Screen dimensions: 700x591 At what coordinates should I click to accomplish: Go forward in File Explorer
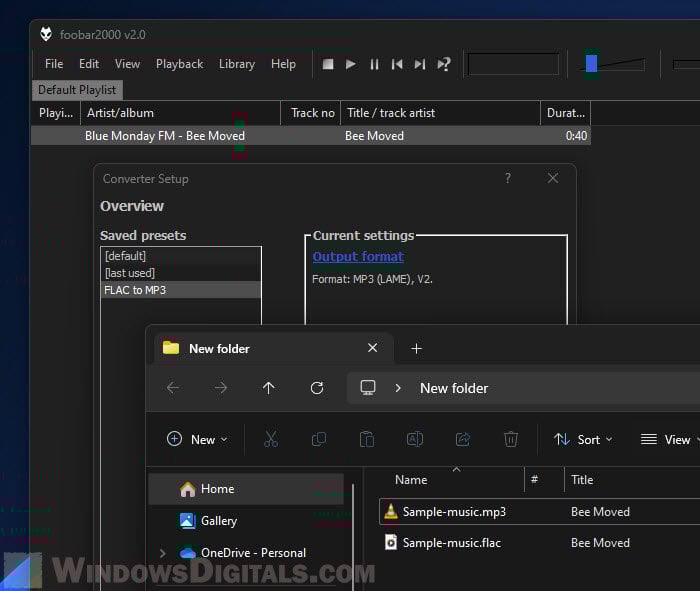click(221, 388)
